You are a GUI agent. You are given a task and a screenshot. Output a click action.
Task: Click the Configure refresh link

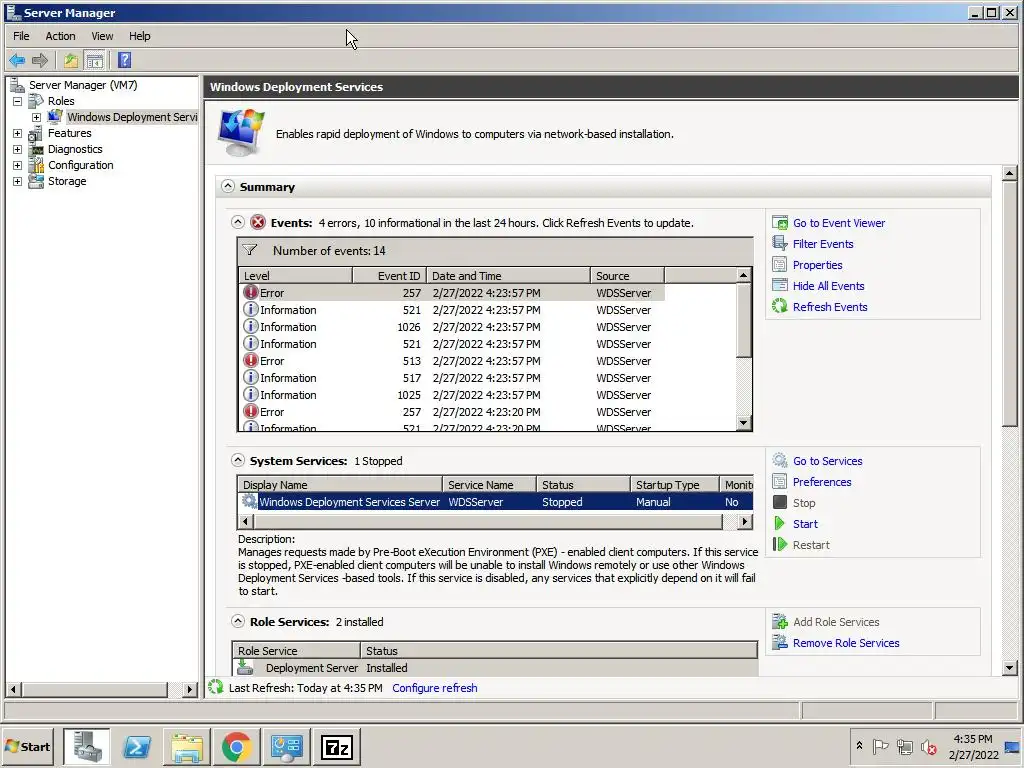[434, 688]
